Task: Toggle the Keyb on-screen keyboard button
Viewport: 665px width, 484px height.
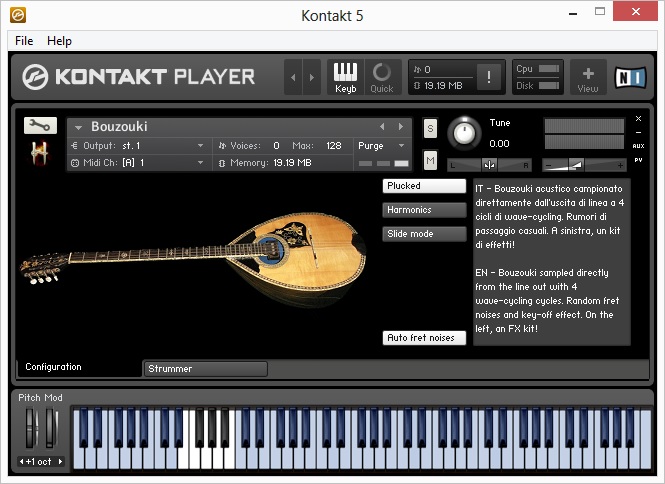Action: 345,77
